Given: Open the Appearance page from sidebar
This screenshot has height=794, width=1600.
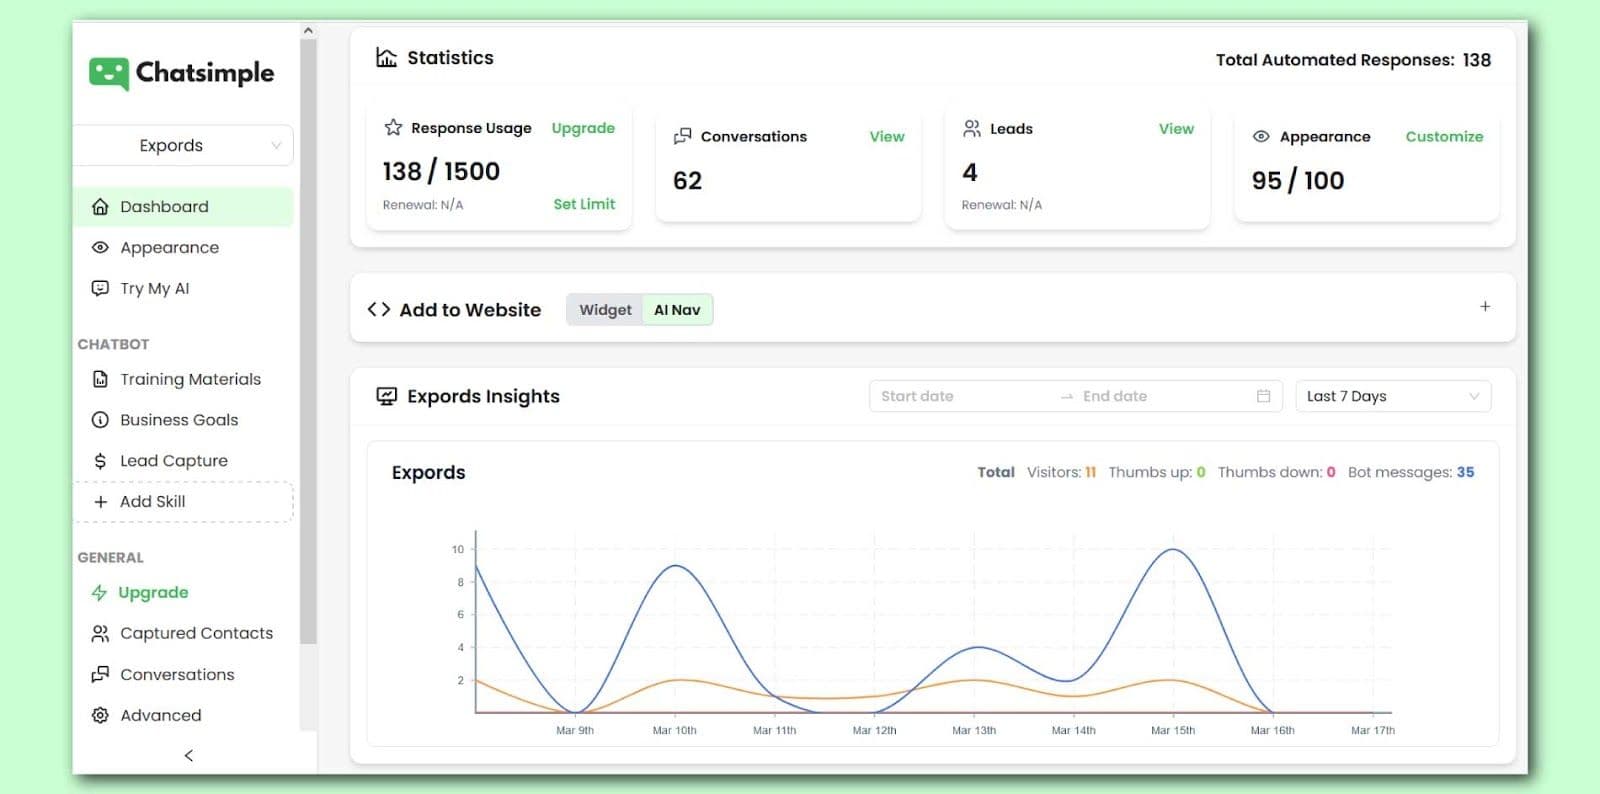Looking at the screenshot, I should tap(169, 247).
